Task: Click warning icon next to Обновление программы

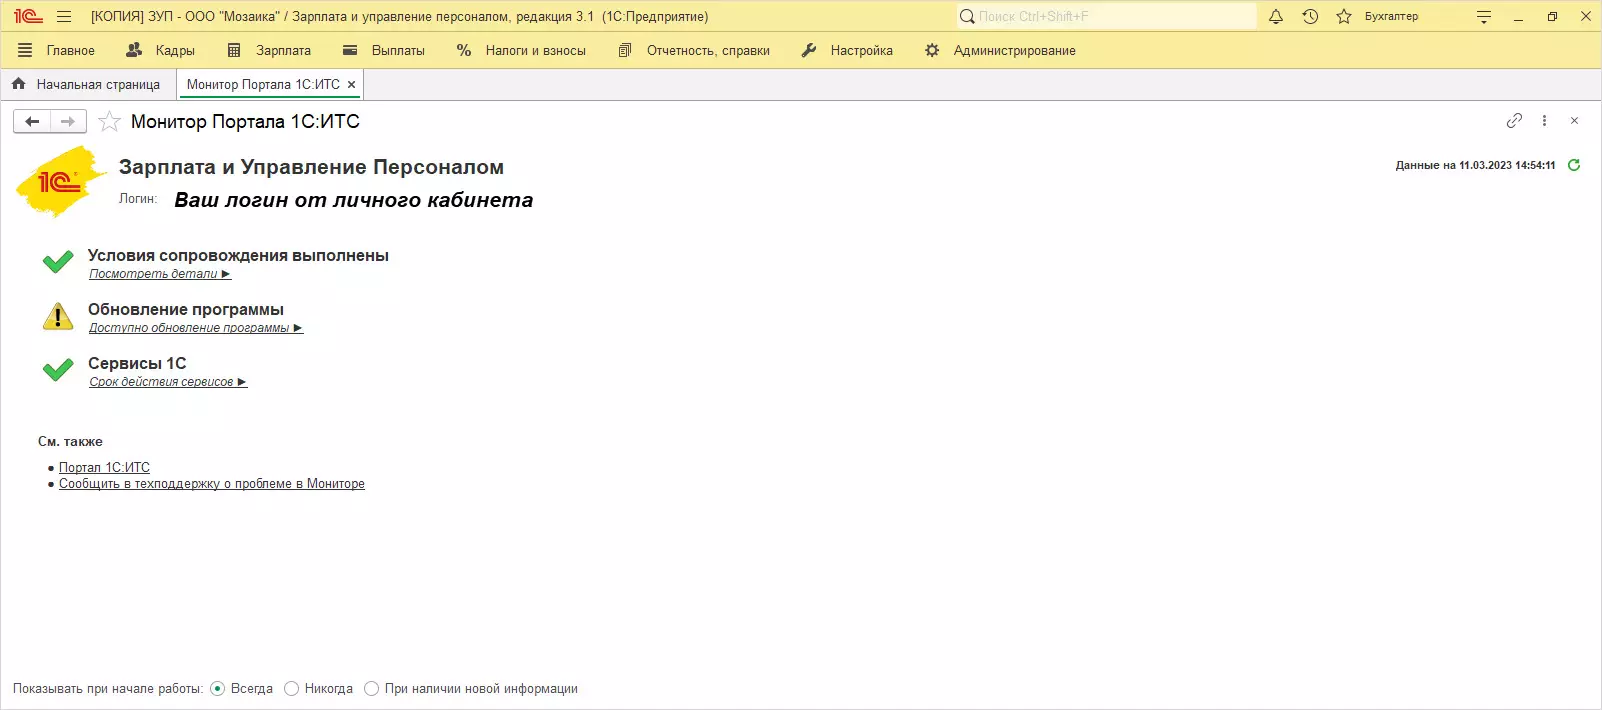Action: point(58,316)
